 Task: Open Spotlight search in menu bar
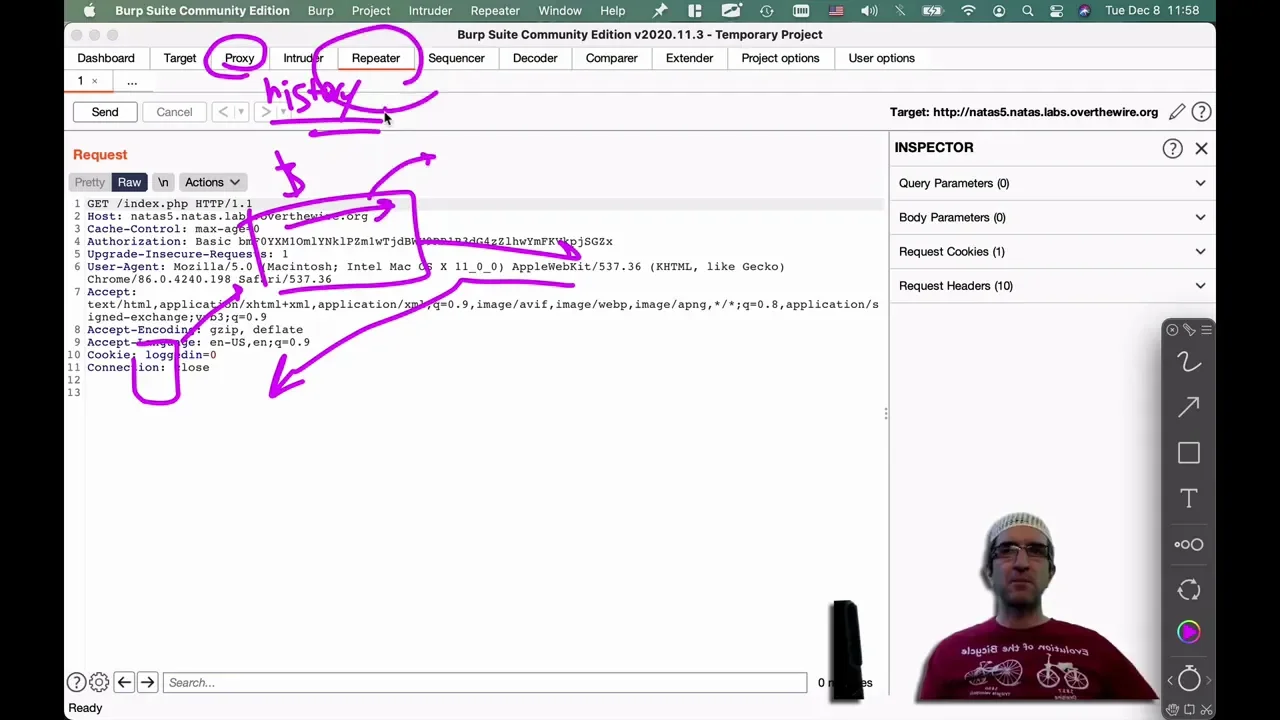point(1027,11)
